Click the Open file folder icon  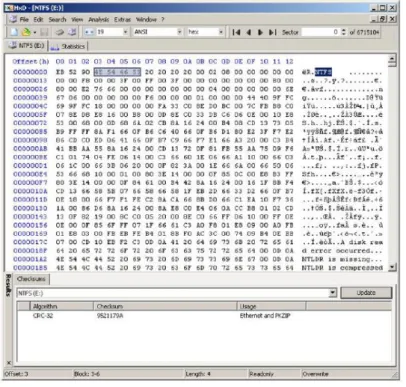25,32
